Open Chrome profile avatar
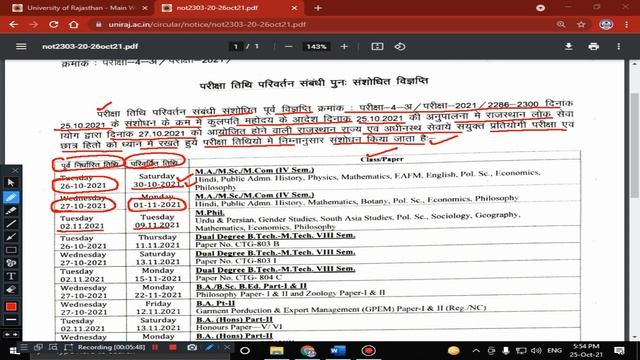Screen dimensions: 640x360 (x=606, y=24)
